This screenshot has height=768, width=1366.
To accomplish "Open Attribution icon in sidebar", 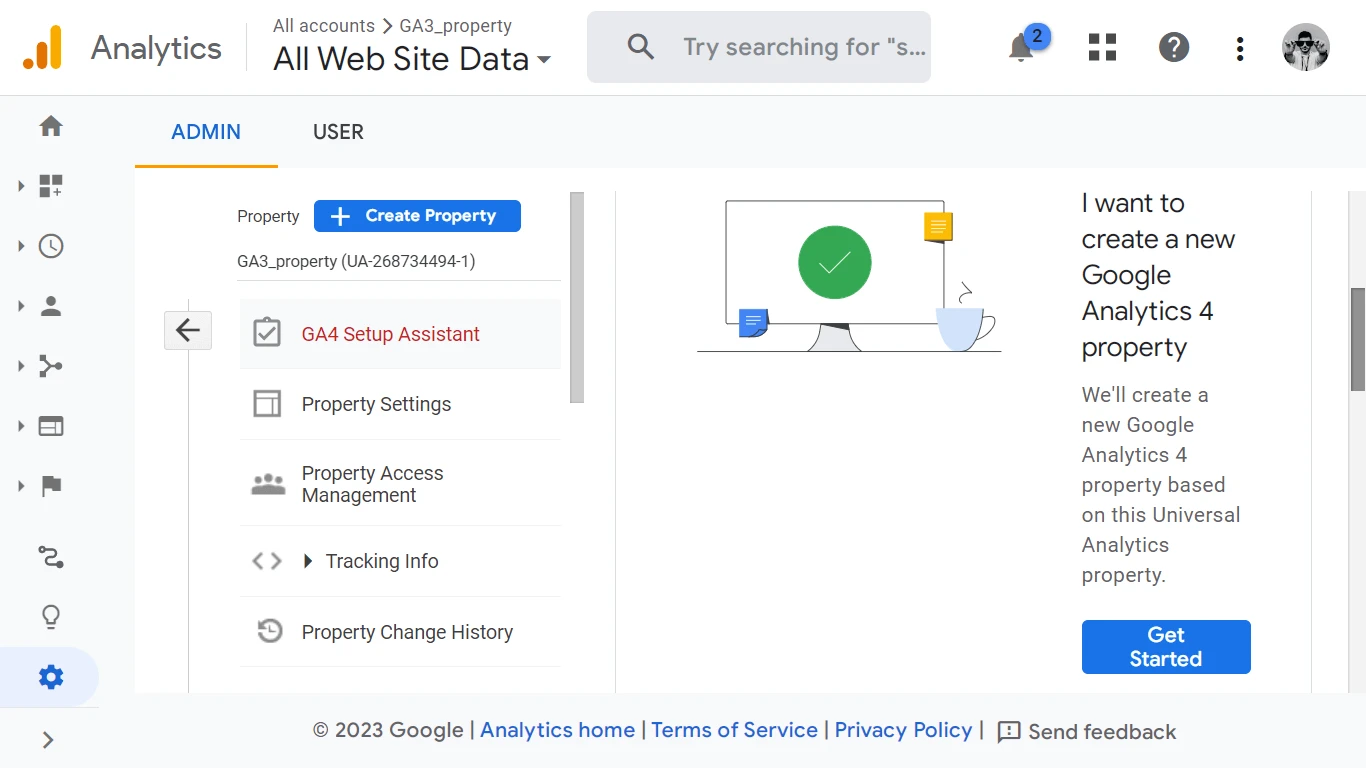I will pyautogui.click(x=51, y=557).
